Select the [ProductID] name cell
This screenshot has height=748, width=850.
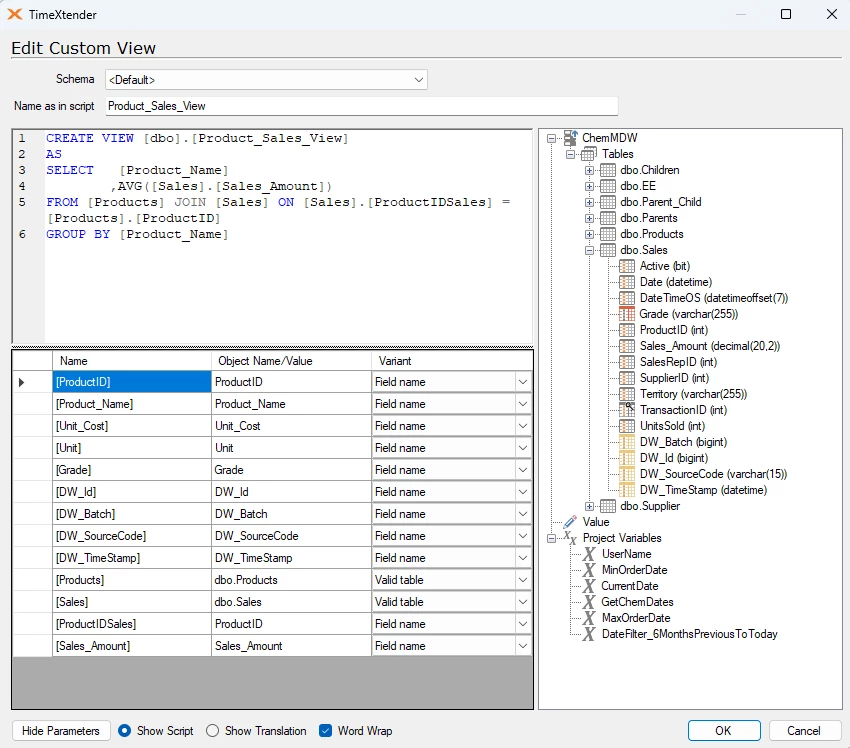[132, 382]
